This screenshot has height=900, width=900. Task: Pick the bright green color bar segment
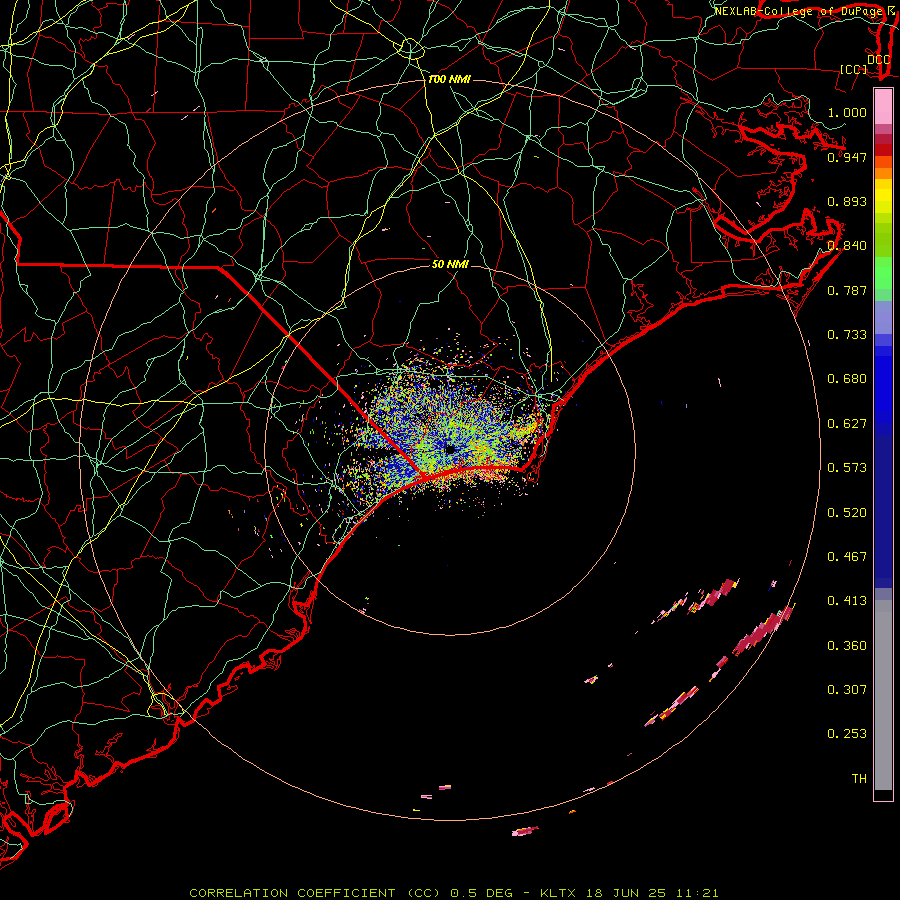883,273
